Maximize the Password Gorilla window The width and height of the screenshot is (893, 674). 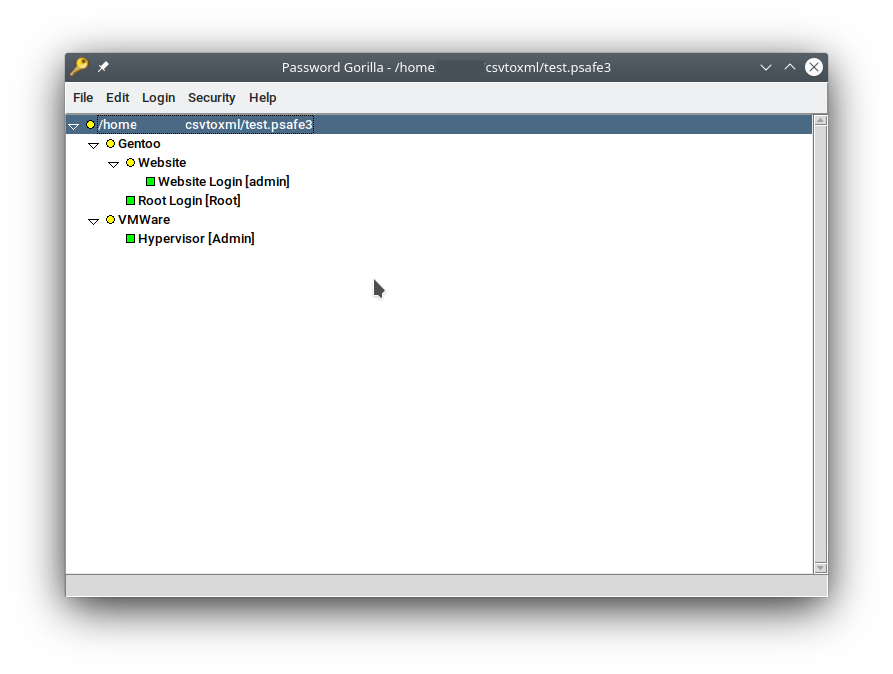790,67
